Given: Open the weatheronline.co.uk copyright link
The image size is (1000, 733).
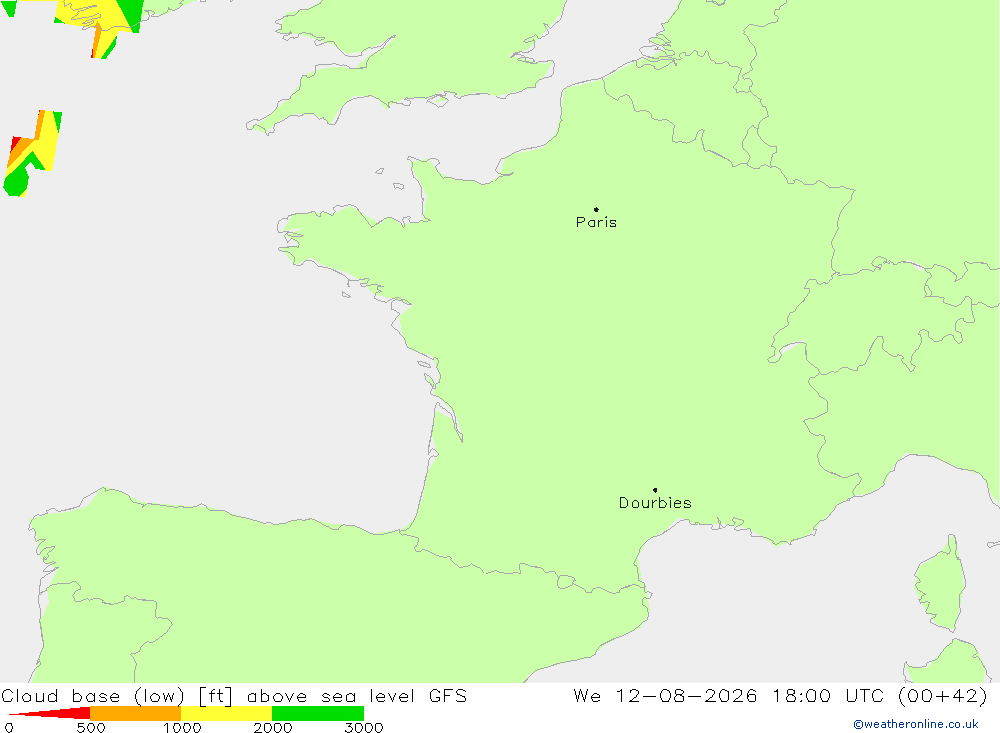Looking at the screenshot, I should click(x=916, y=724).
